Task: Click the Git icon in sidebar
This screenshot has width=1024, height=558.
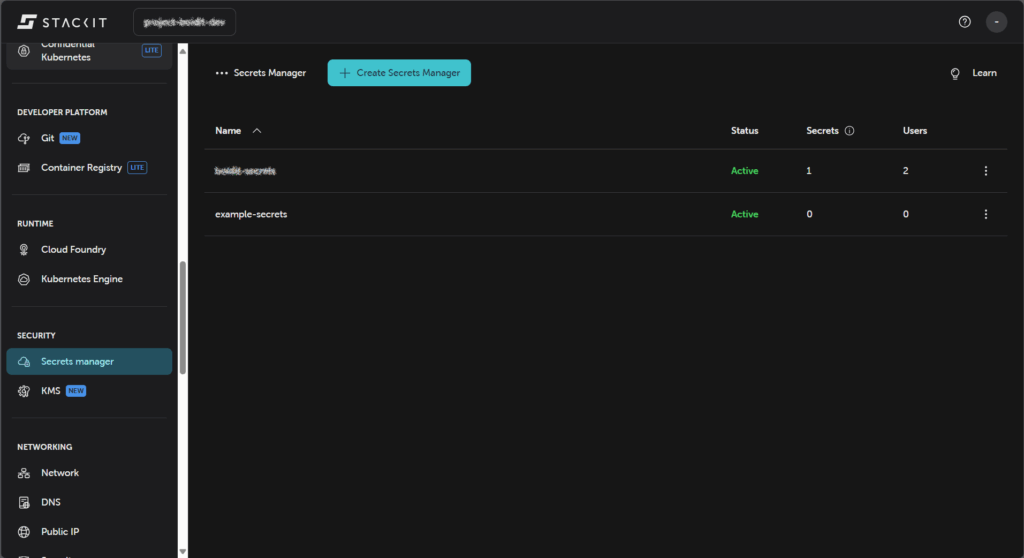Action: 24,138
